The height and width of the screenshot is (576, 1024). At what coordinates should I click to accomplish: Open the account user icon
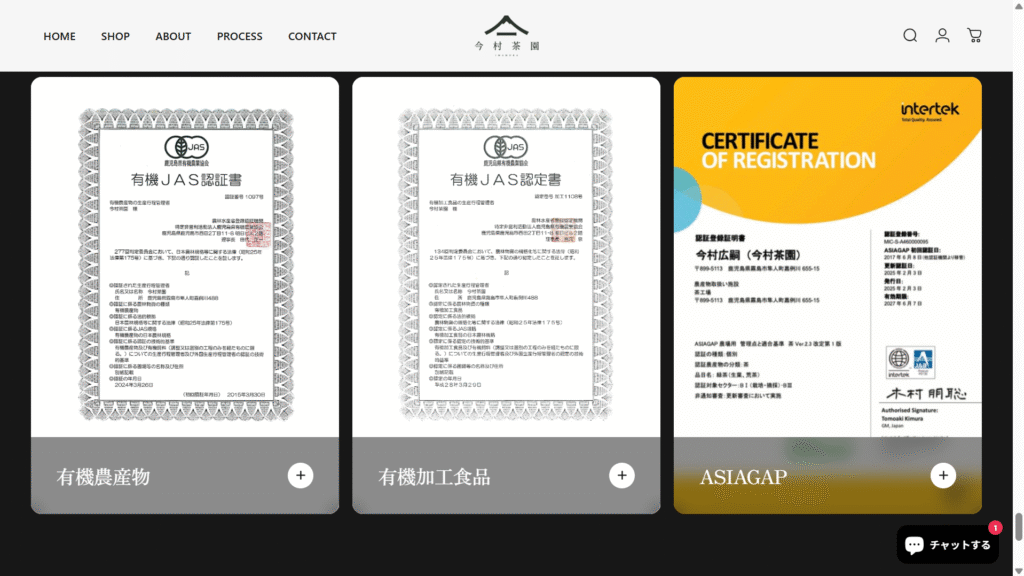coord(942,35)
